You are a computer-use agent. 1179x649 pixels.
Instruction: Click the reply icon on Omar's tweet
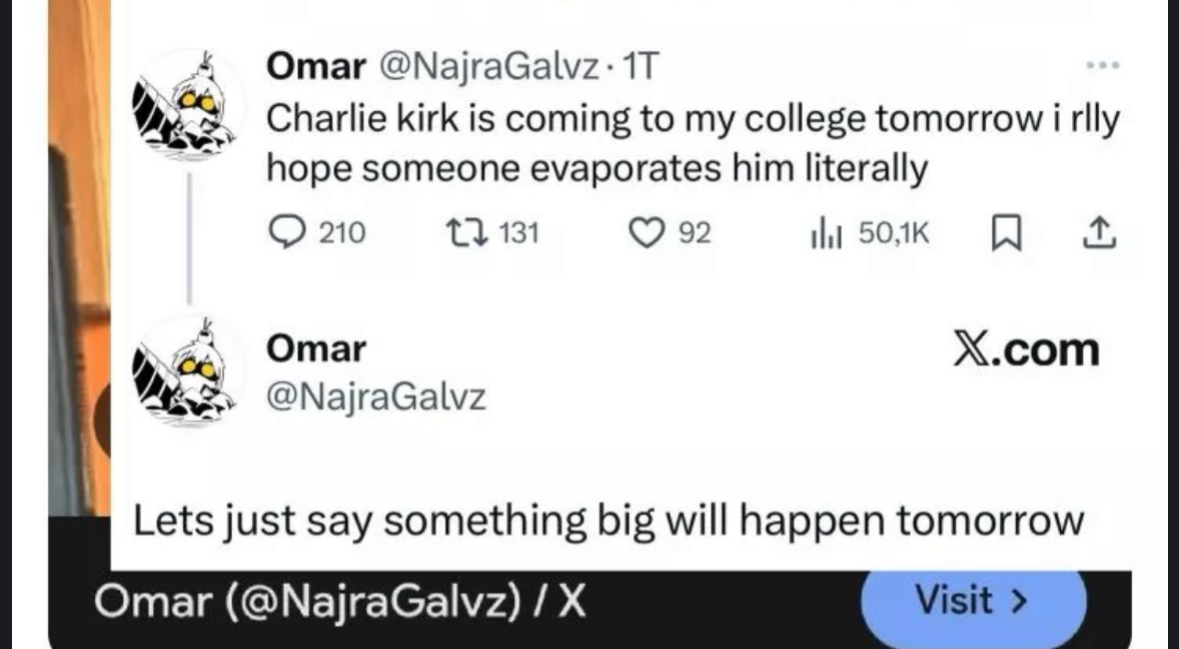tap(290, 234)
